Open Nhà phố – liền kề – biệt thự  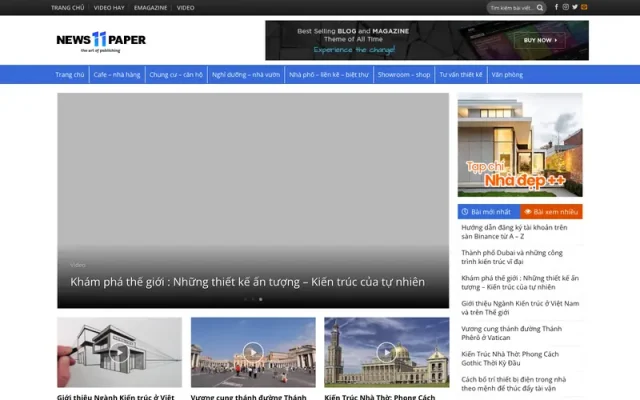pyautogui.click(x=329, y=75)
